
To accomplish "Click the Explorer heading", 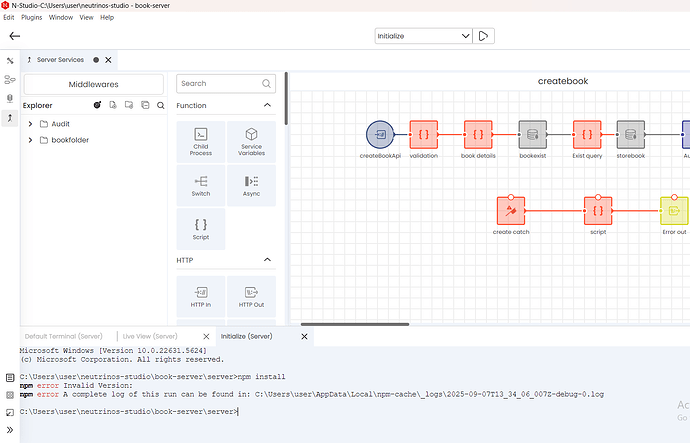I will (37, 106).
